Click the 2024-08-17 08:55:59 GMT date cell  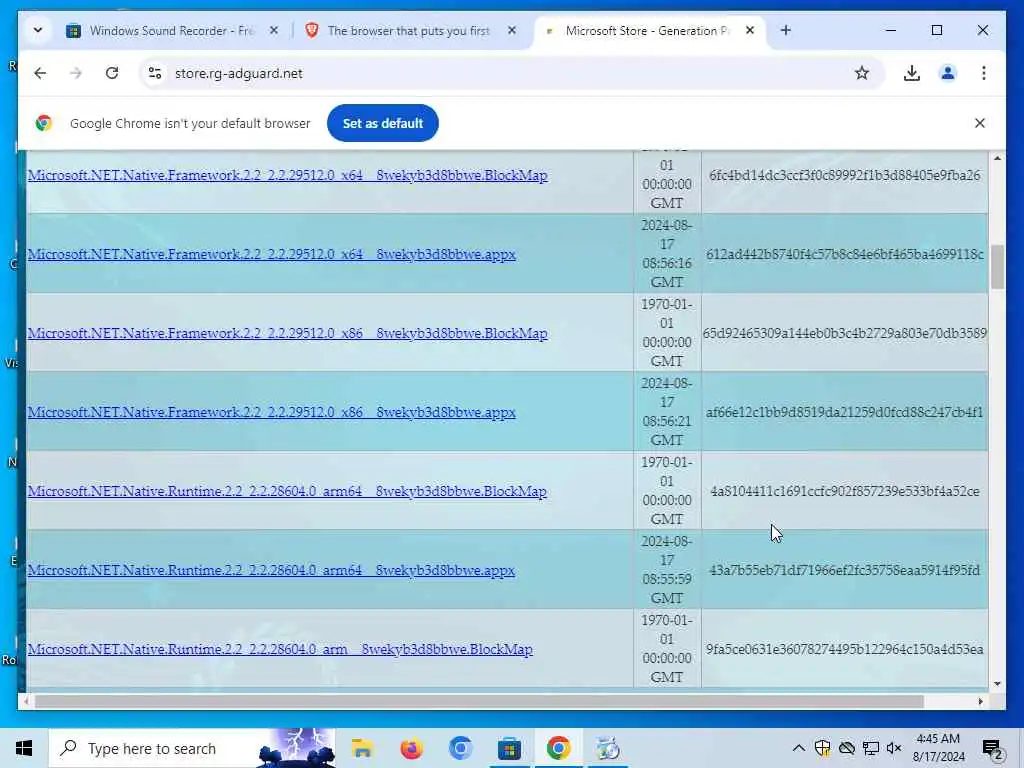click(667, 570)
